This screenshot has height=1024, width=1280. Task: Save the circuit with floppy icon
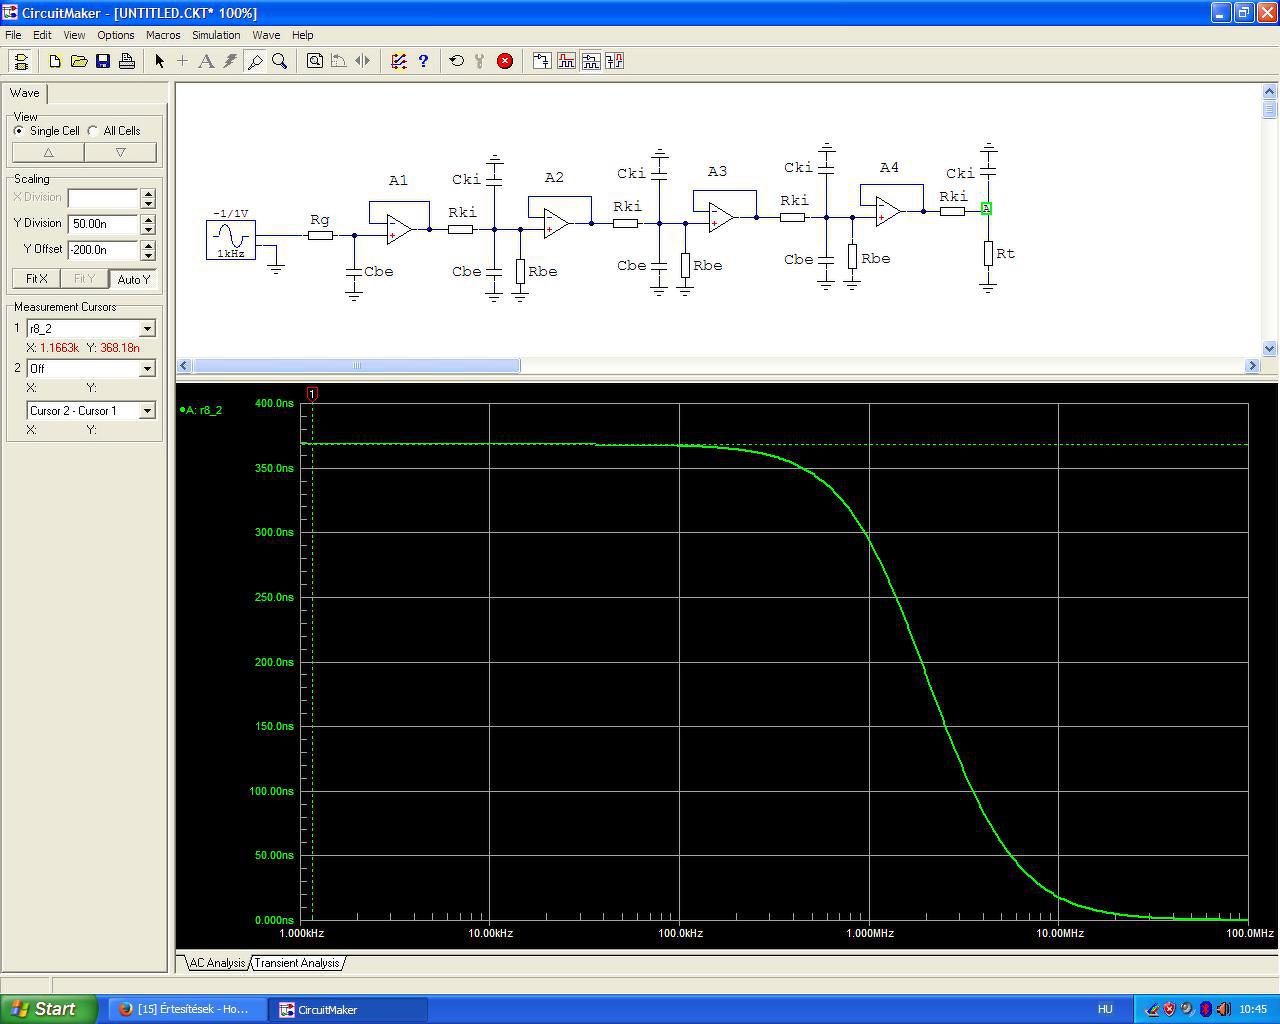(x=103, y=61)
